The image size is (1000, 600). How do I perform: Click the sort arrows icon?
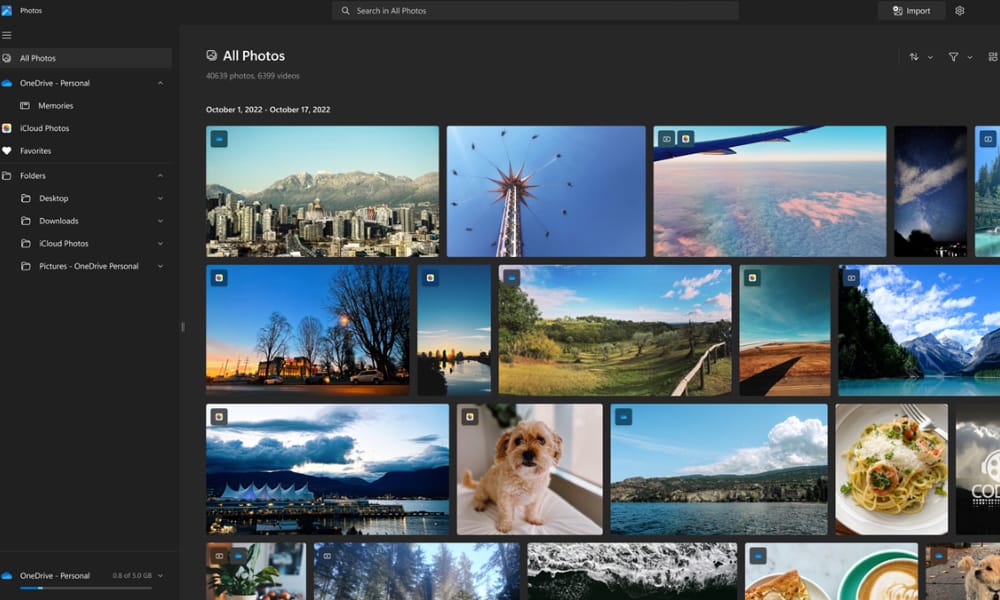pos(914,57)
